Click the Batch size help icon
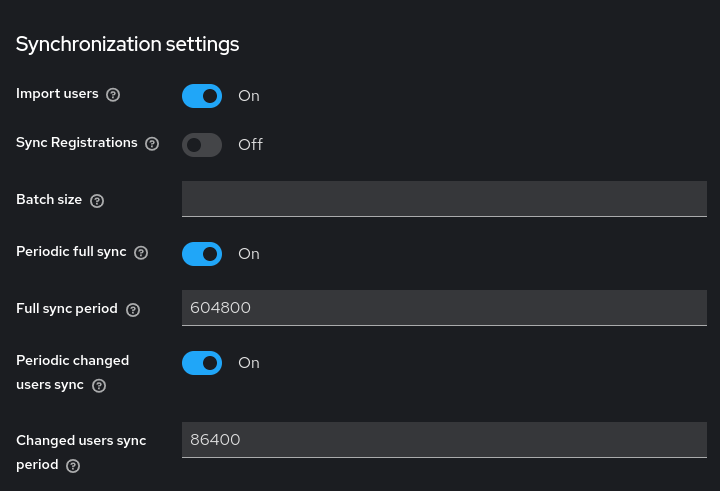720x491 pixels. [97, 201]
